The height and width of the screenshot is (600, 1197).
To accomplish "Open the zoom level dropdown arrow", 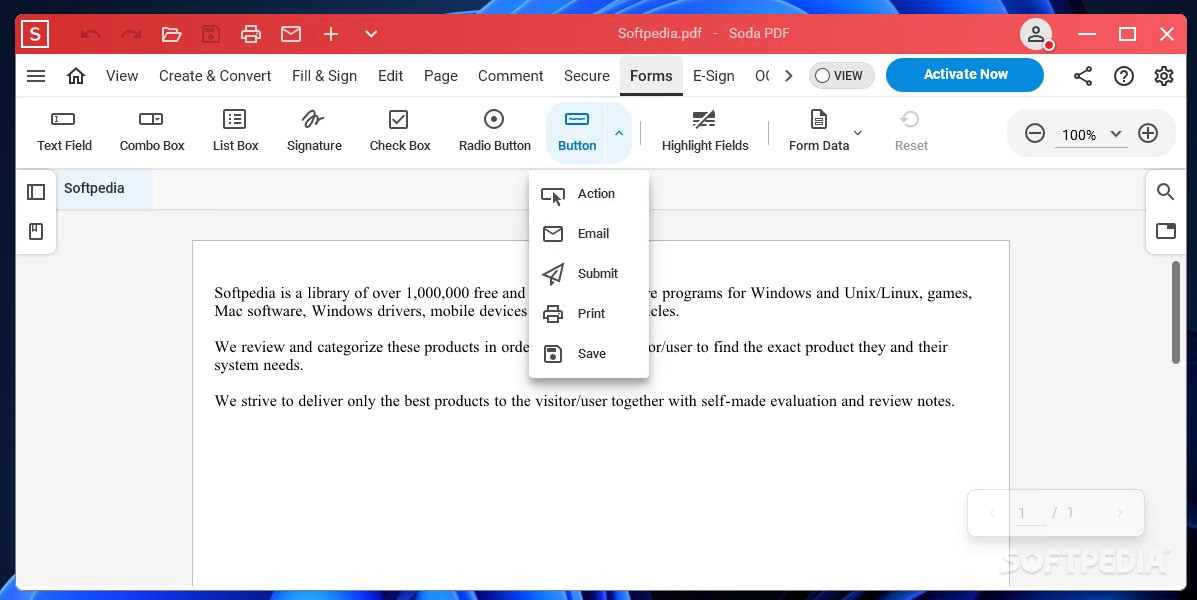I will pos(1115,134).
